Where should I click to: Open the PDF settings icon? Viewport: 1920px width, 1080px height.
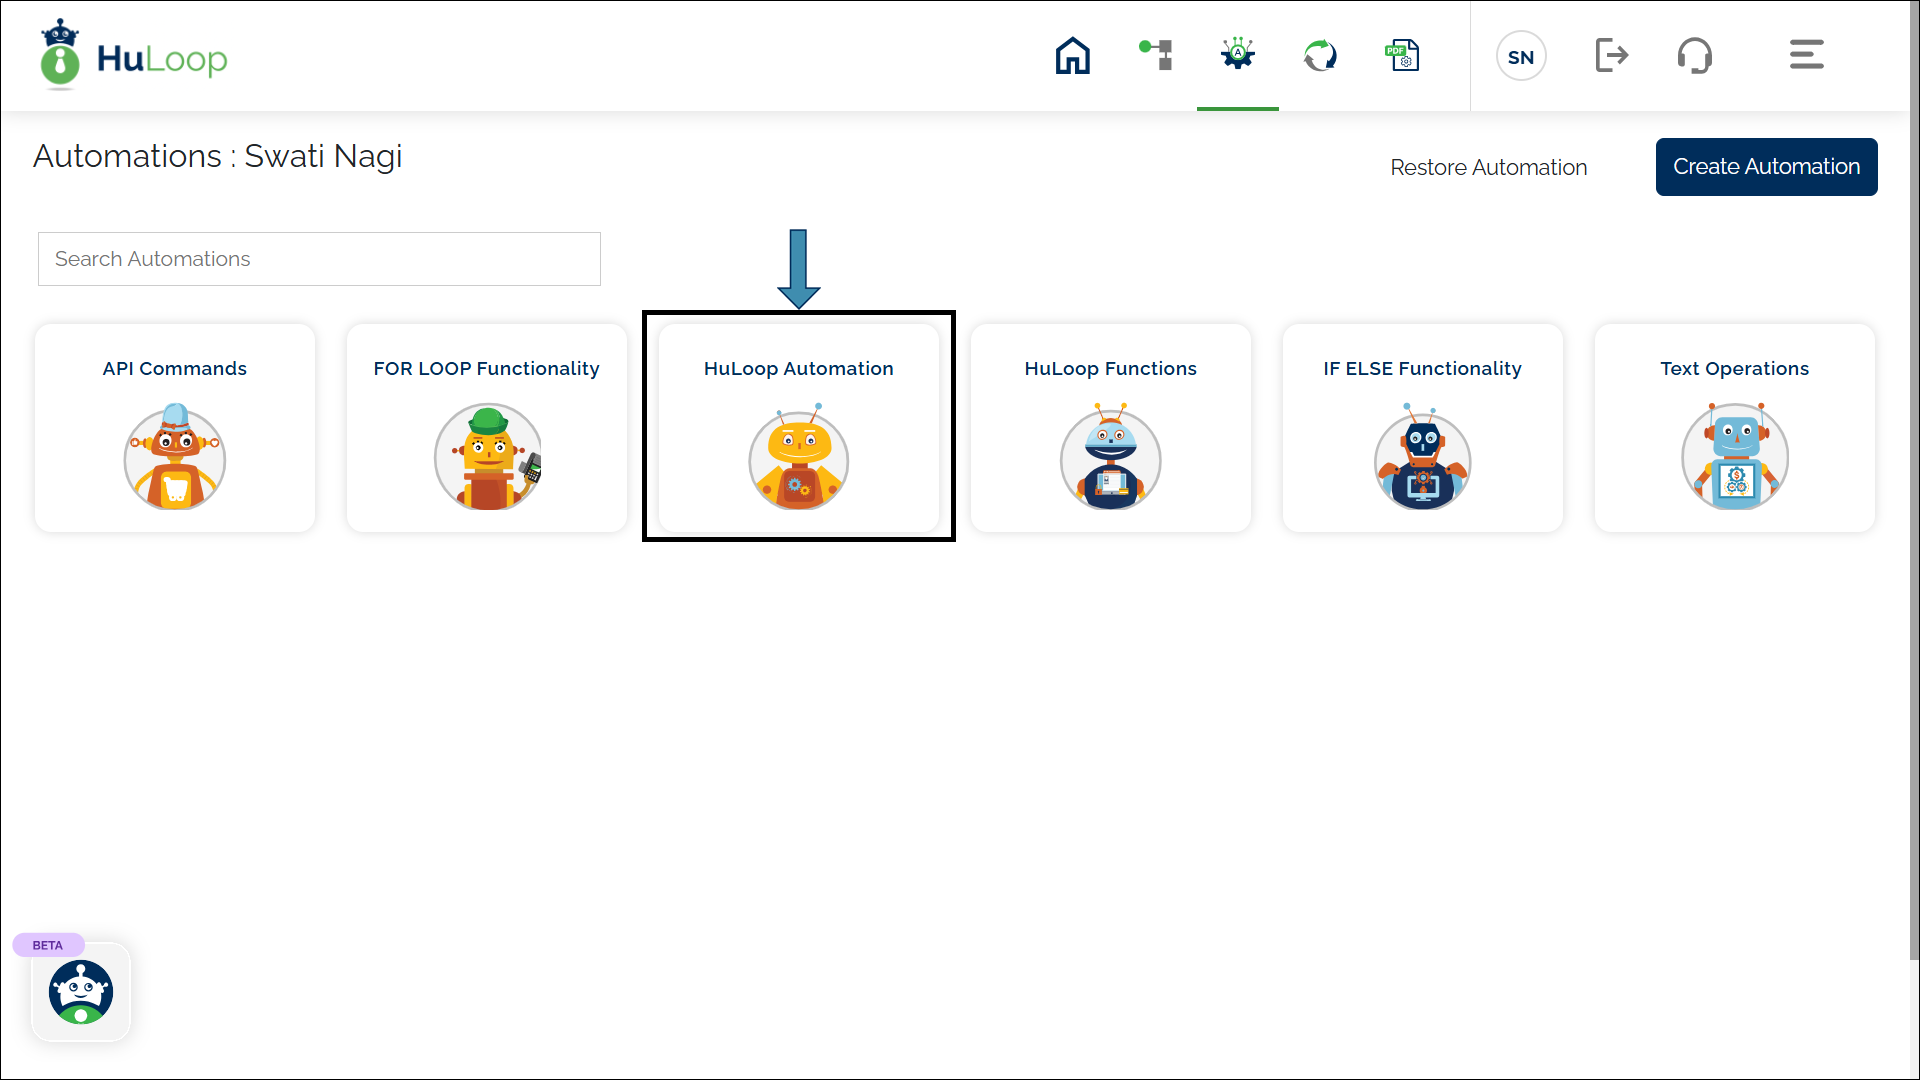[1402, 56]
